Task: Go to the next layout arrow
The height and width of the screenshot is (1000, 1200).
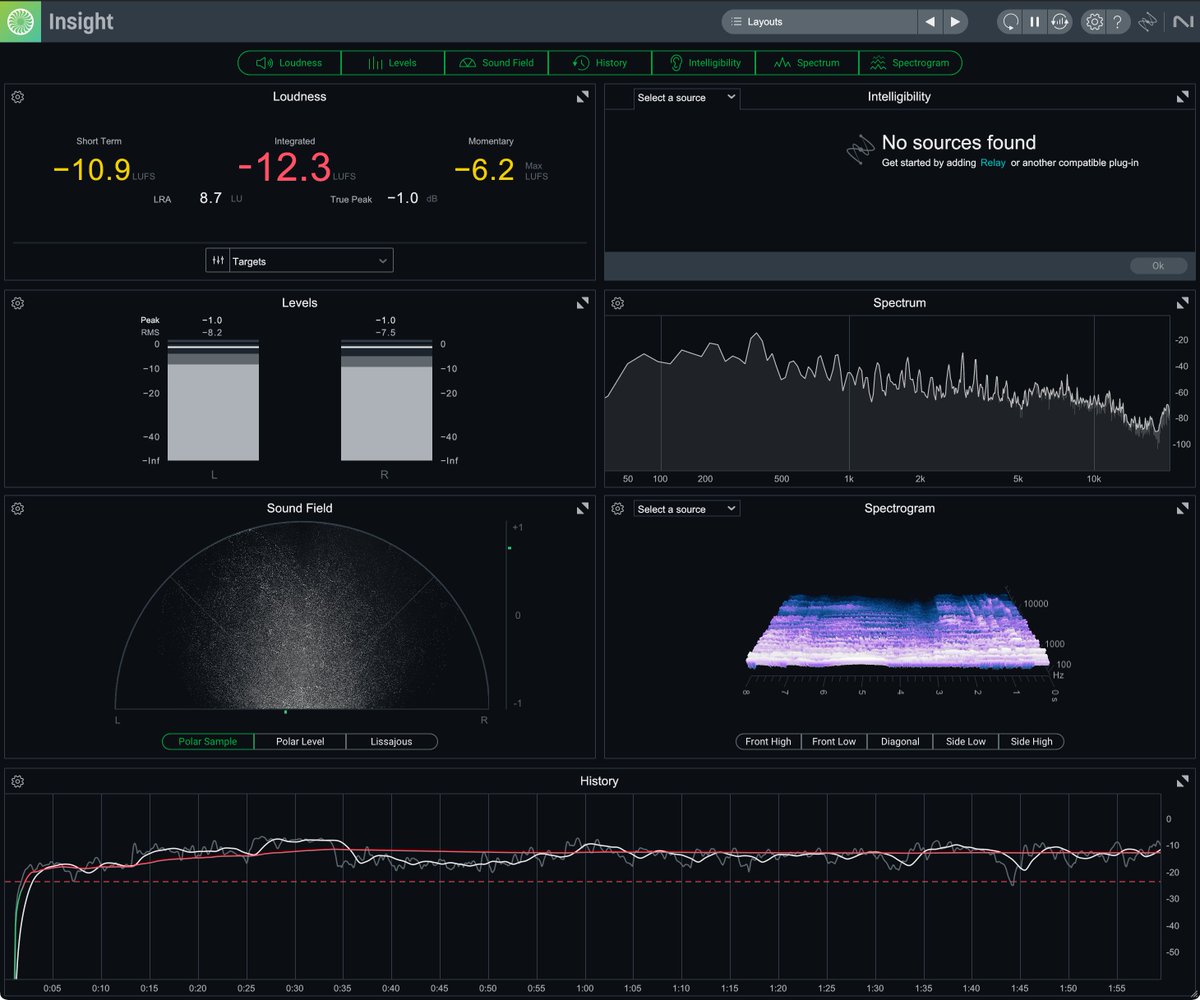Action: coord(955,21)
